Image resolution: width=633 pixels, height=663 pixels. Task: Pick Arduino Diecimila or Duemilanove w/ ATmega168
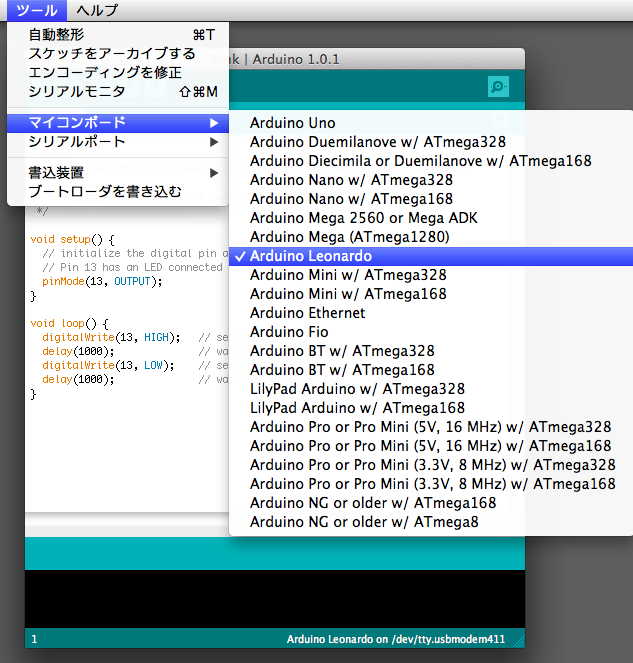coord(431,161)
